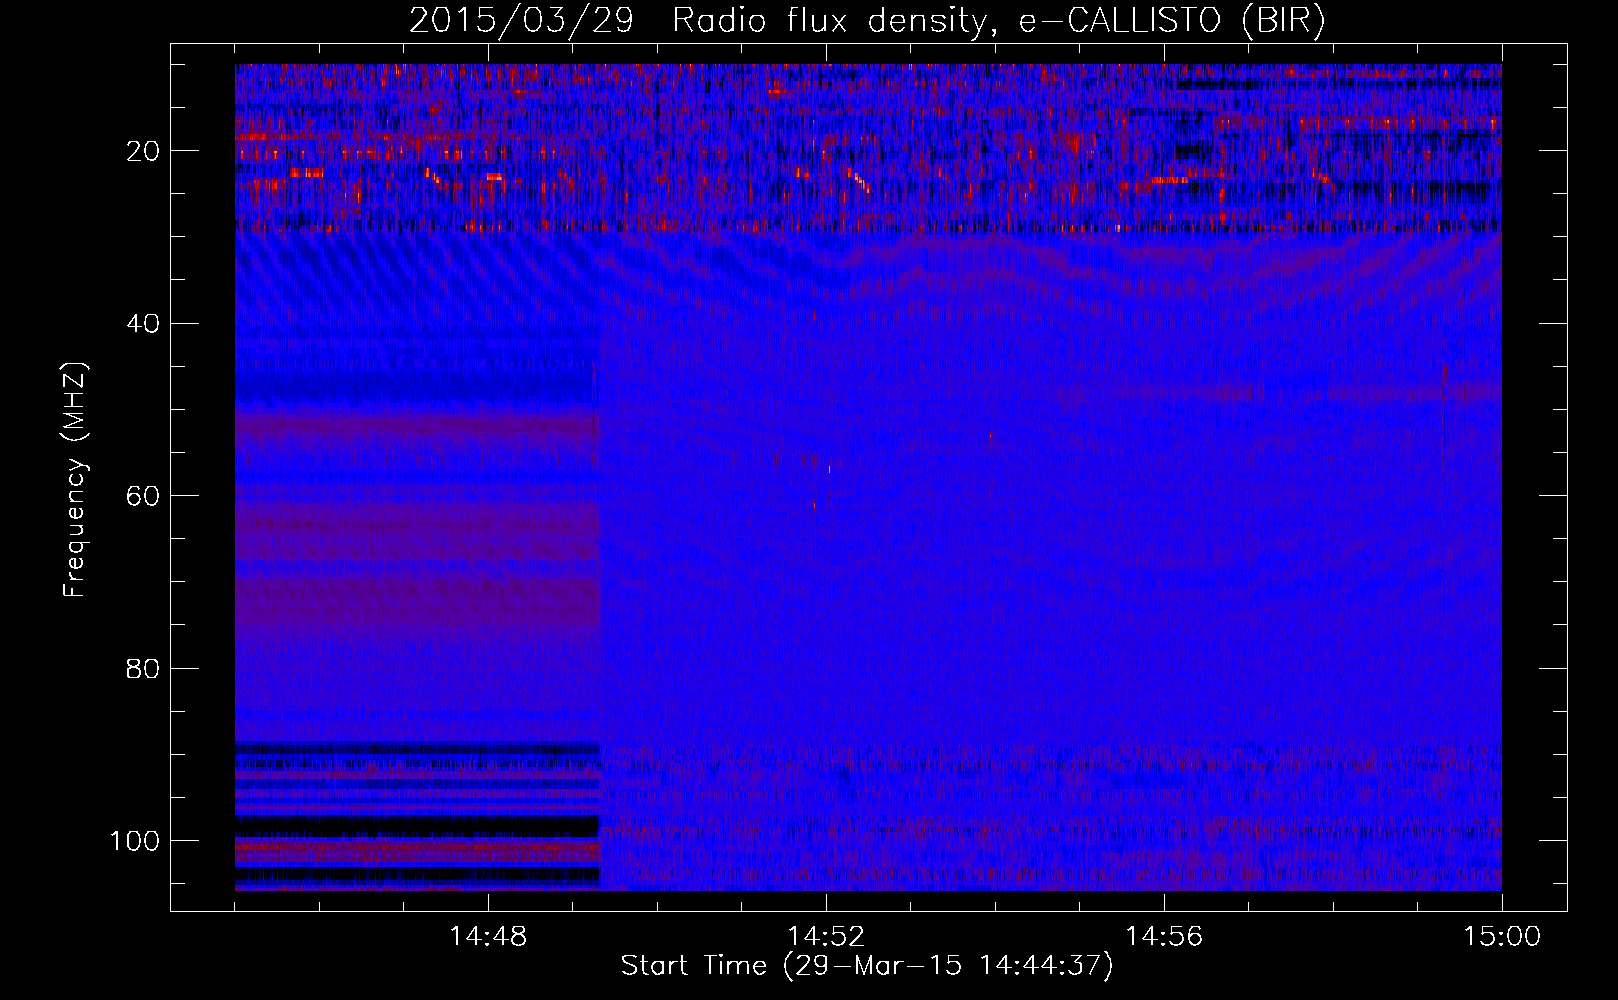Click the 'Frequency (MHZ)' y-axis label
Viewport: 1618px width, 1000px height.
tap(75, 480)
